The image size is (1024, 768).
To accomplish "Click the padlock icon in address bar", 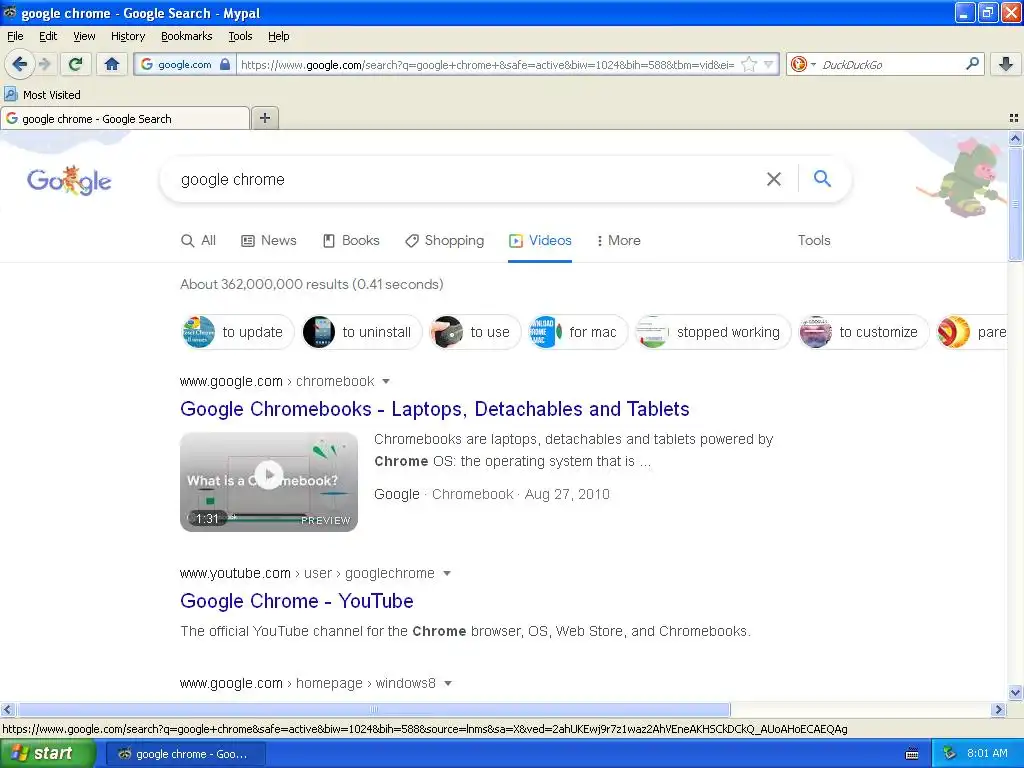I will tap(225, 64).
